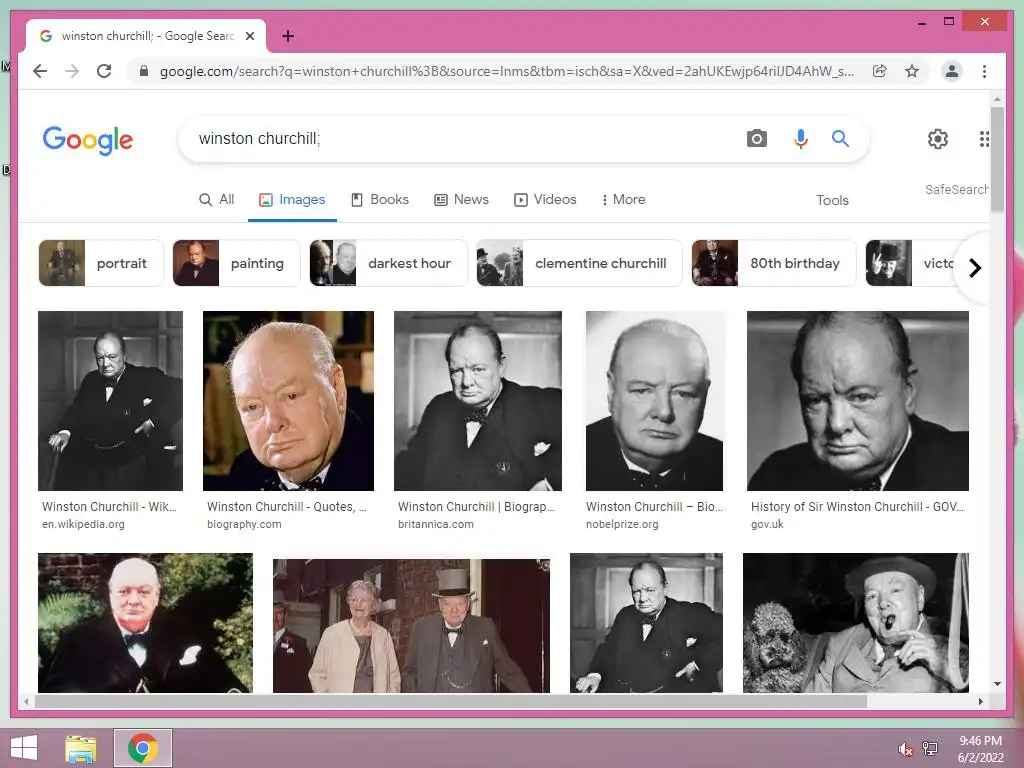1024x768 pixels.
Task: Click the blue magnifier search icon
Action: (x=840, y=138)
